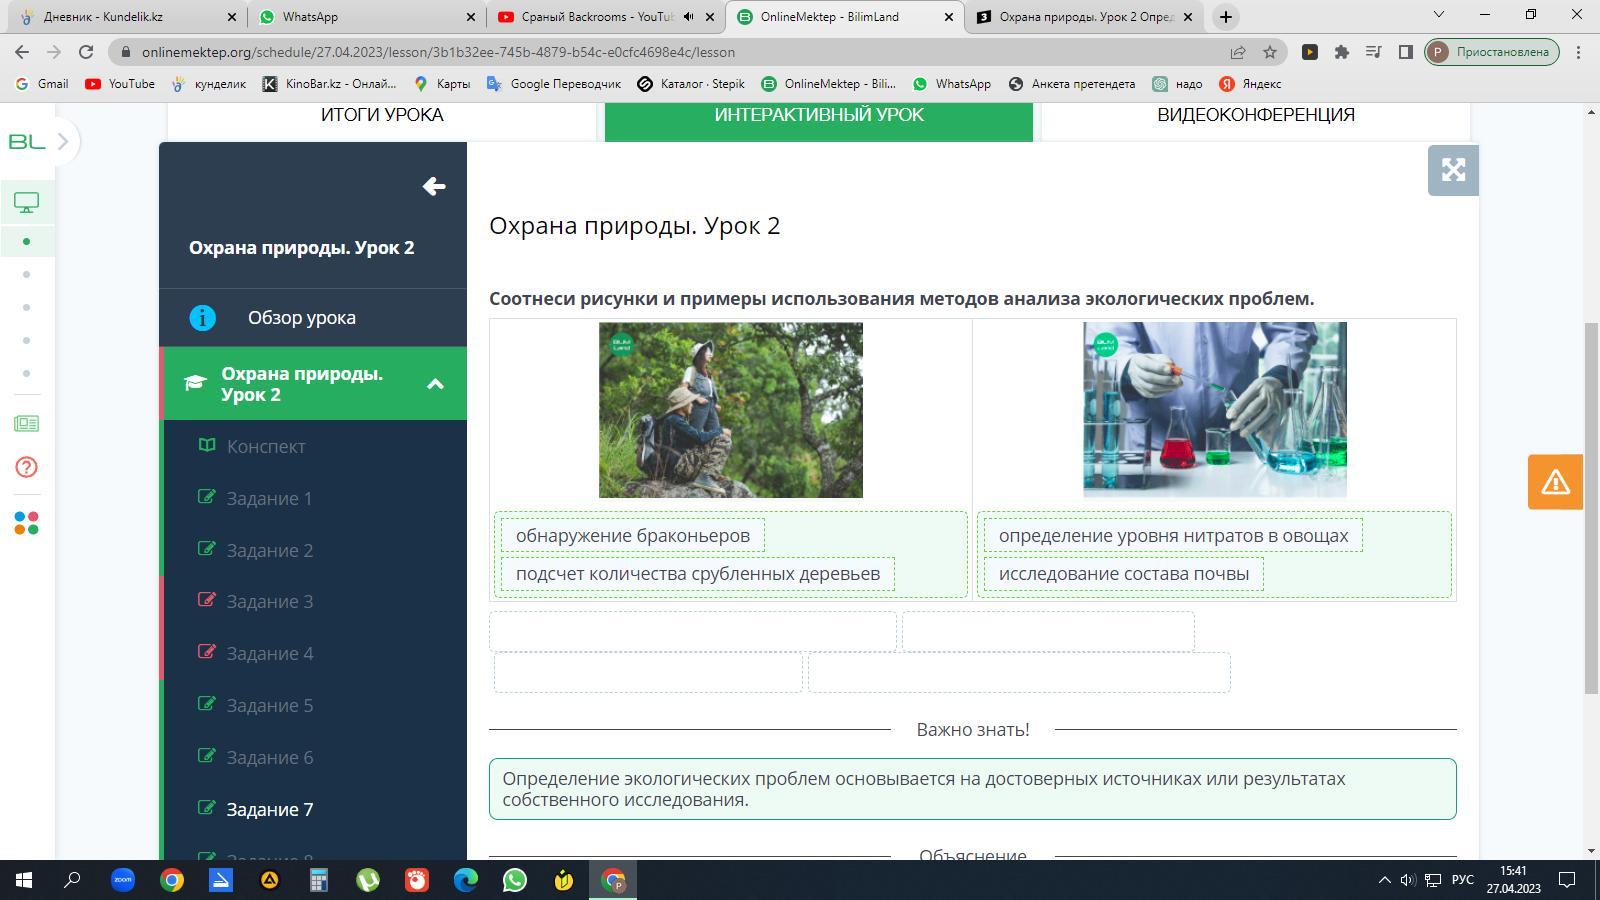Open the help question mark icon
The height and width of the screenshot is (900, 1600).
point(27,467)
